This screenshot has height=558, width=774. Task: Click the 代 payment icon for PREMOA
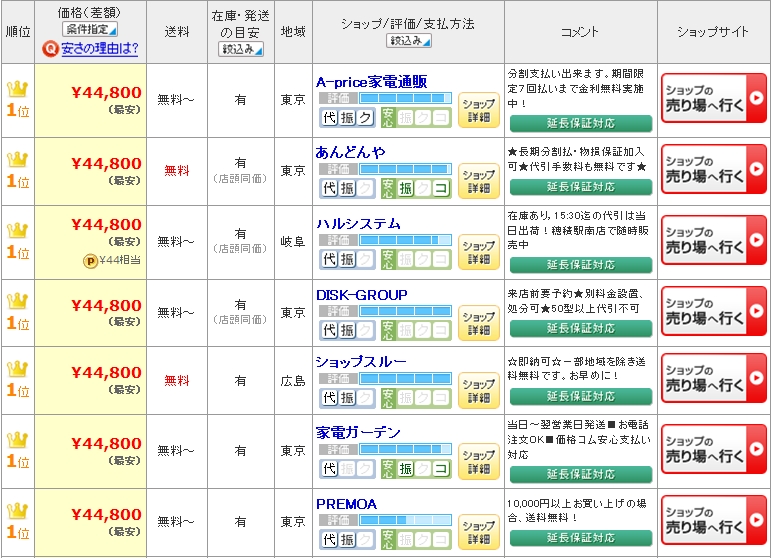[x=329, y=540]
